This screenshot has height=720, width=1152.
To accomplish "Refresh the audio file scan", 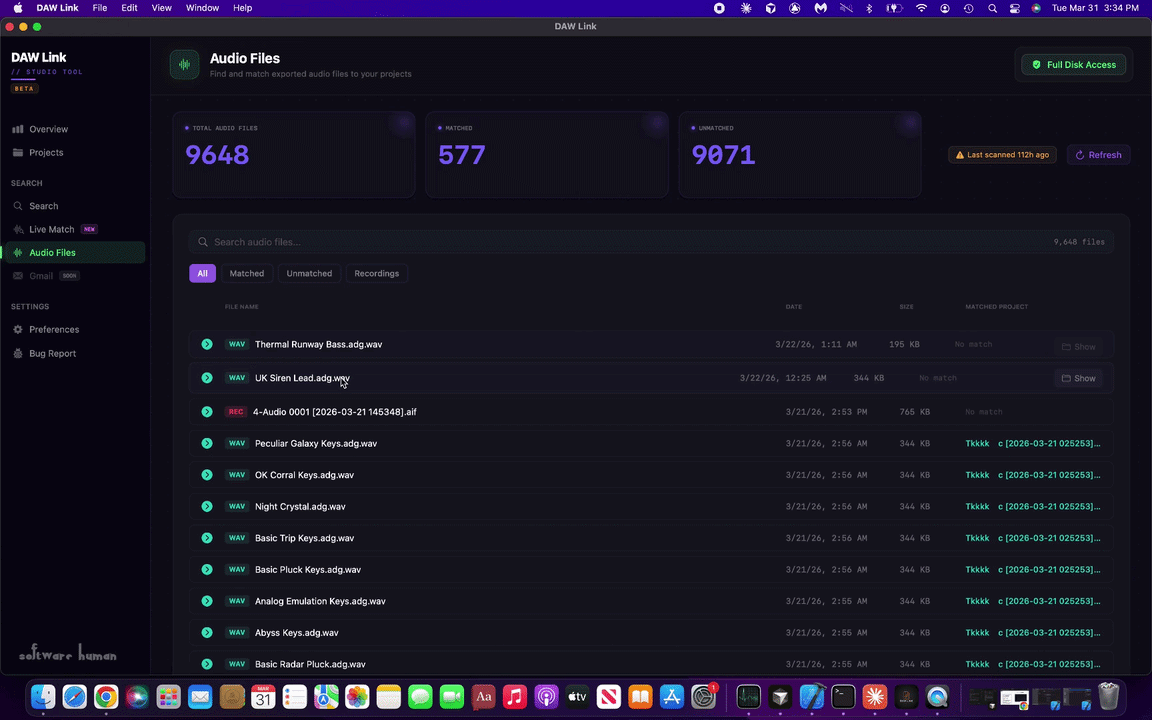I will 1098,155.
